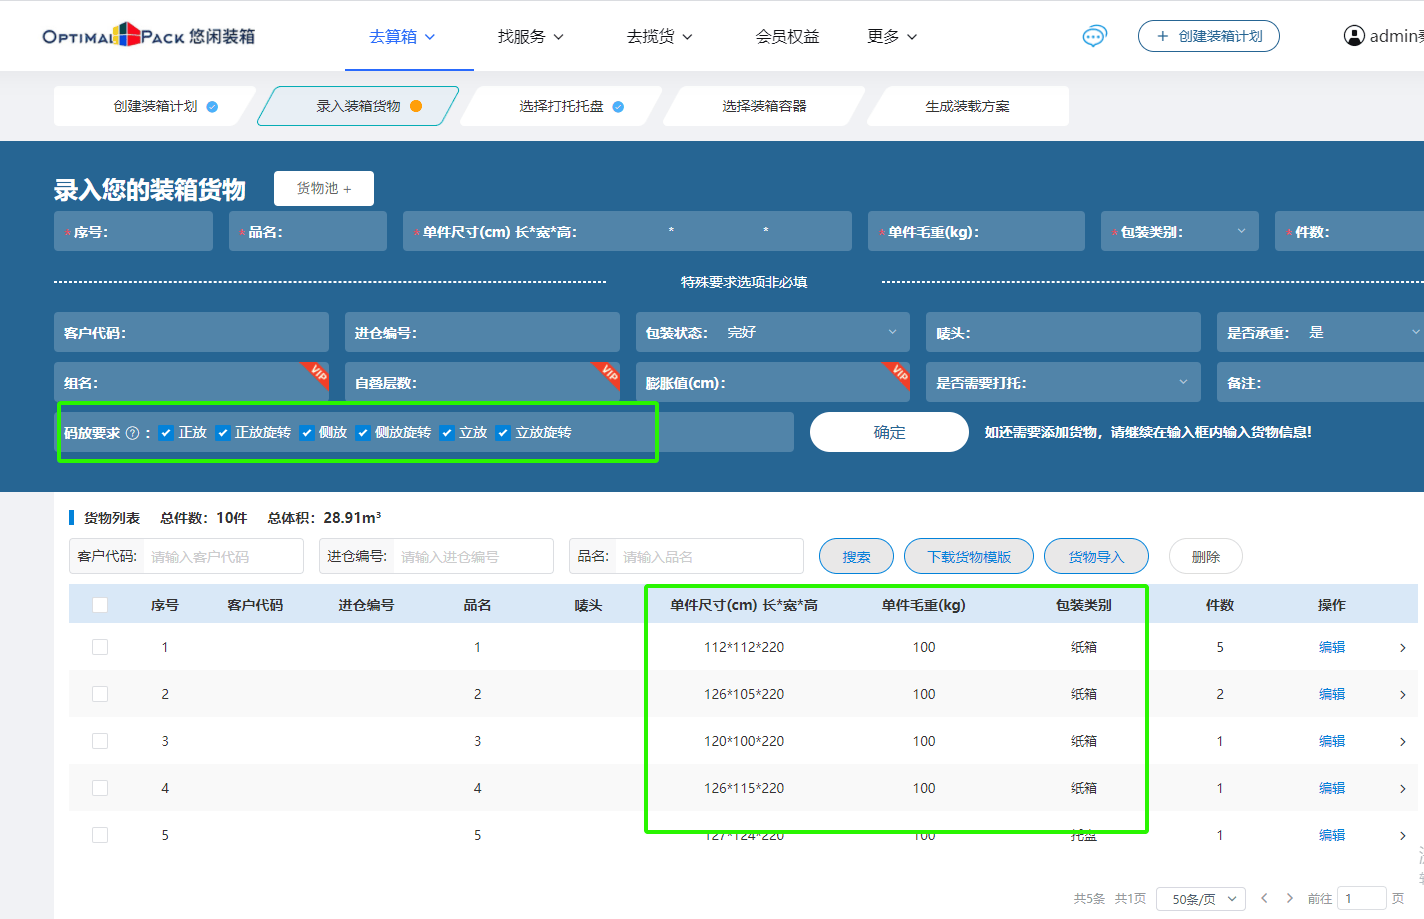This screenshot has height=919, width=1424.
Task: Click the 品名 input in the cargo entry form
Action: (x=308, y=231)
